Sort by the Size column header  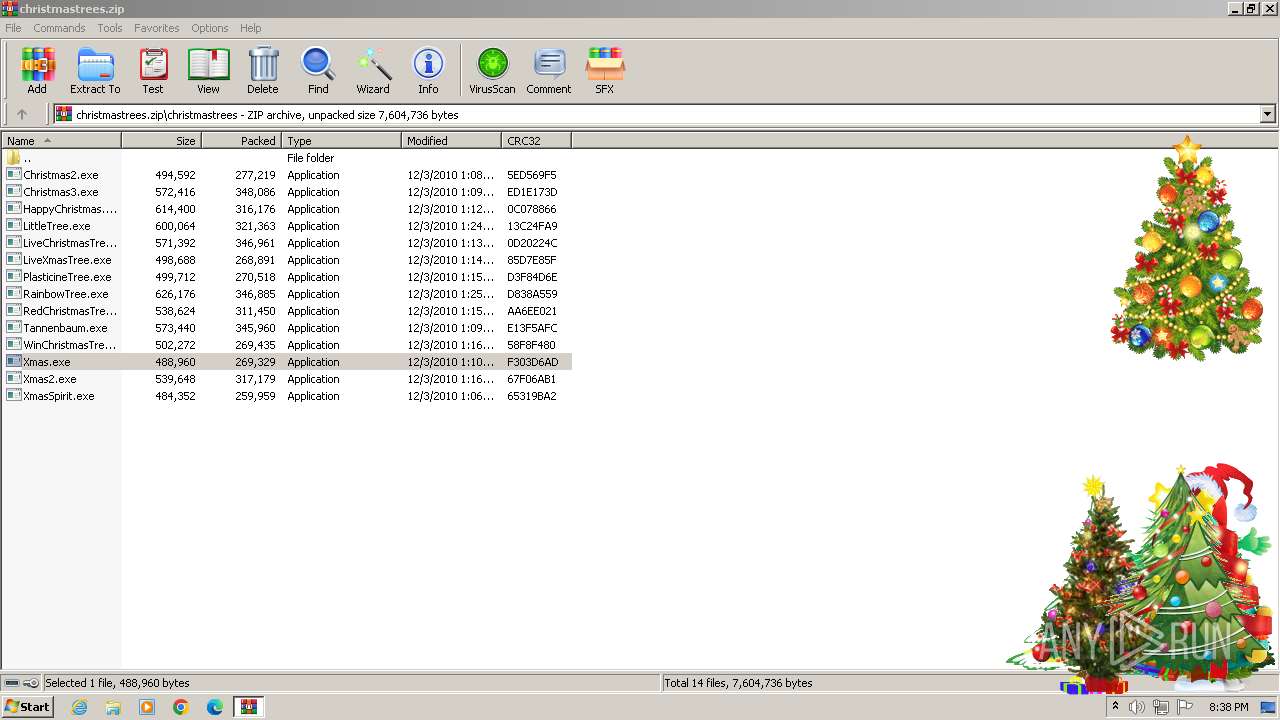(161, 141)
